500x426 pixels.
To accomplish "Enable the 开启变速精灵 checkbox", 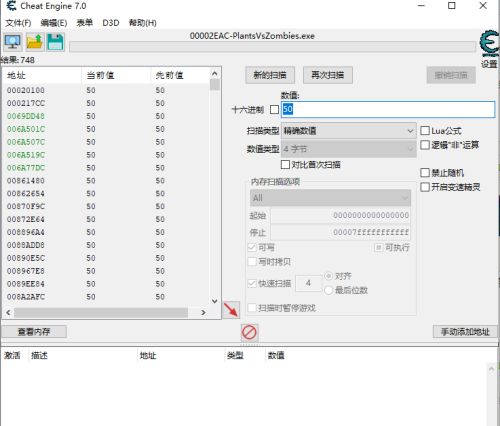I will point(425,187).
